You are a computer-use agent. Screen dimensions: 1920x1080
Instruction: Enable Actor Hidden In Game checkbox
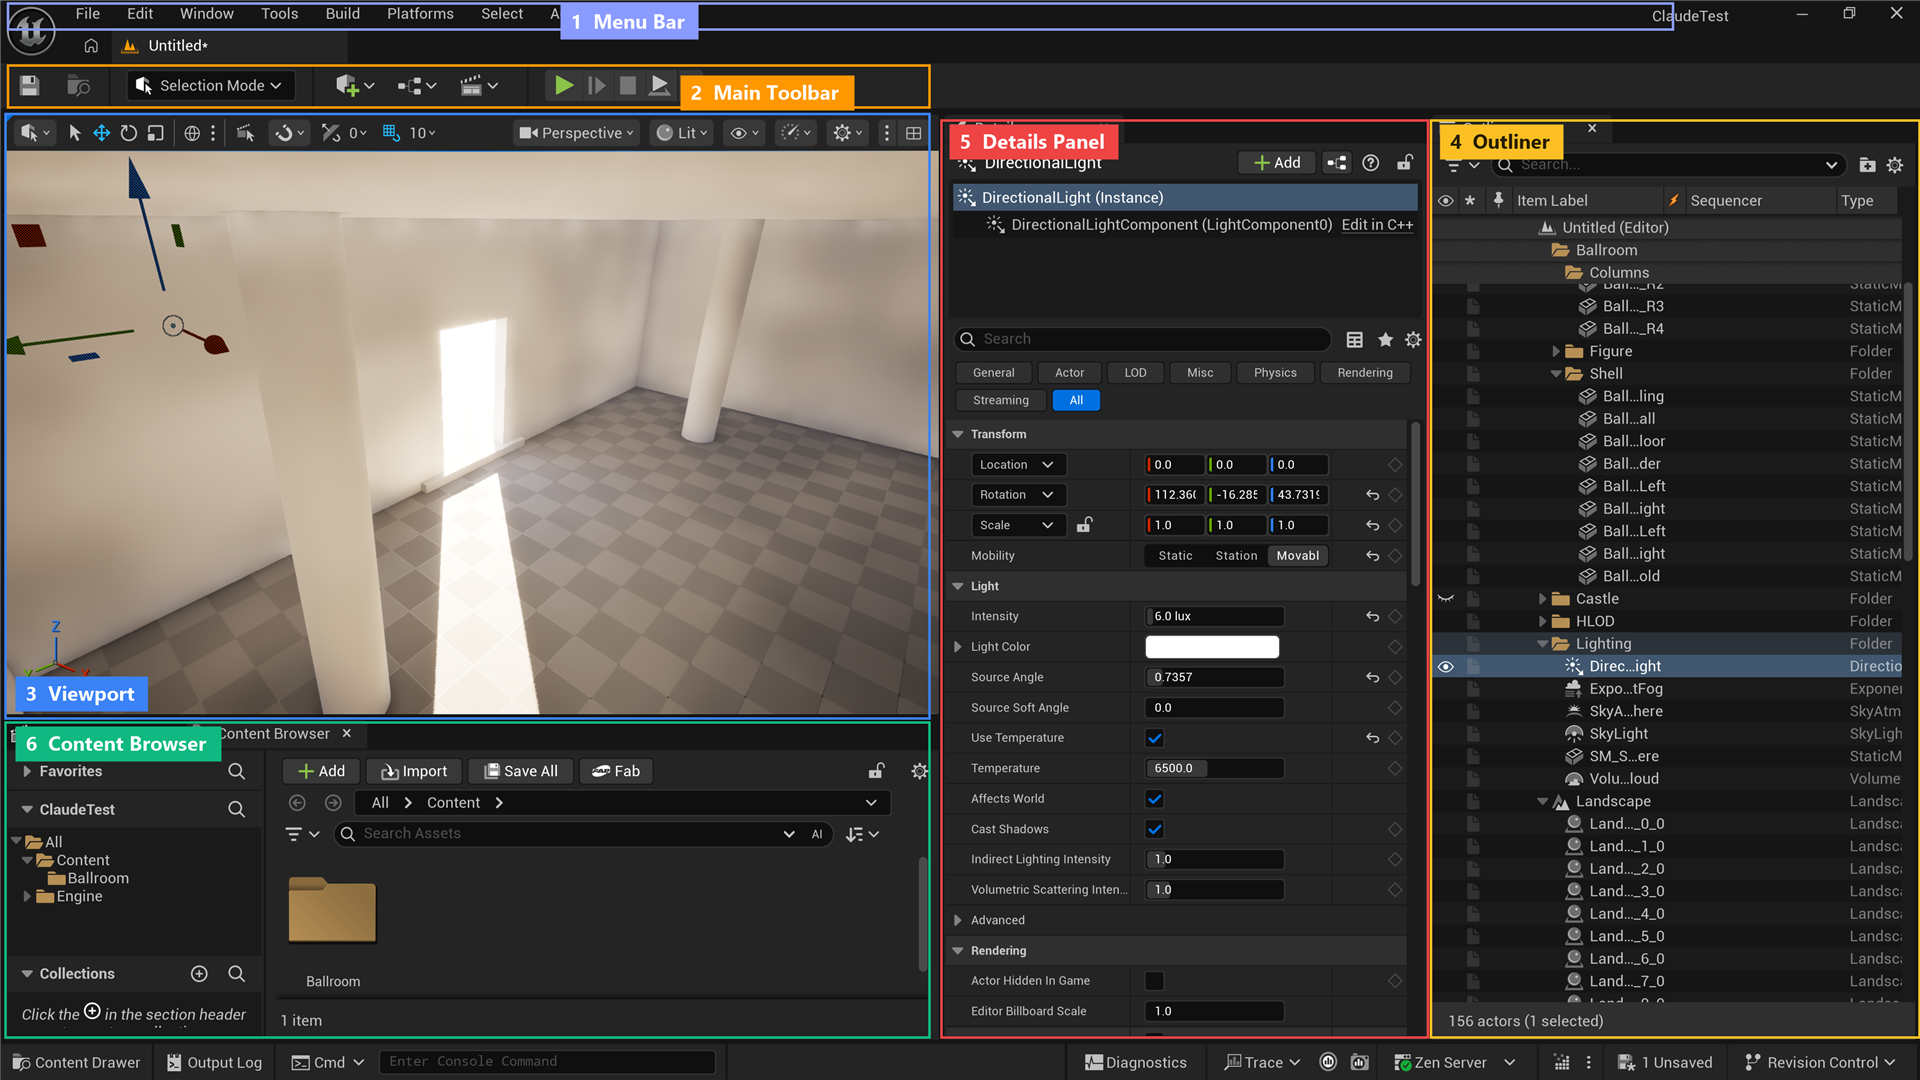(x=1155, y=982)
